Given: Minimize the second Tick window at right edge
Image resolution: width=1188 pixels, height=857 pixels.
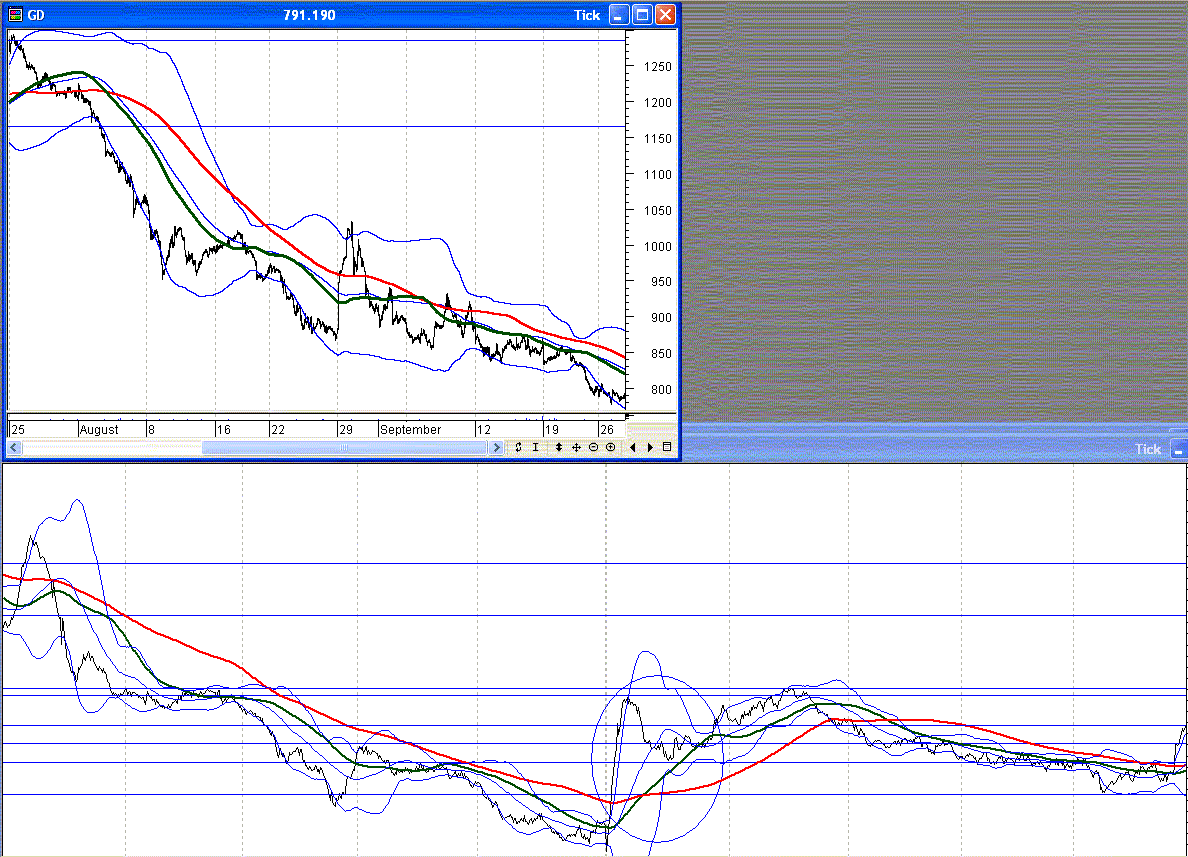Looking at the screenshot, I should 1179,449.
